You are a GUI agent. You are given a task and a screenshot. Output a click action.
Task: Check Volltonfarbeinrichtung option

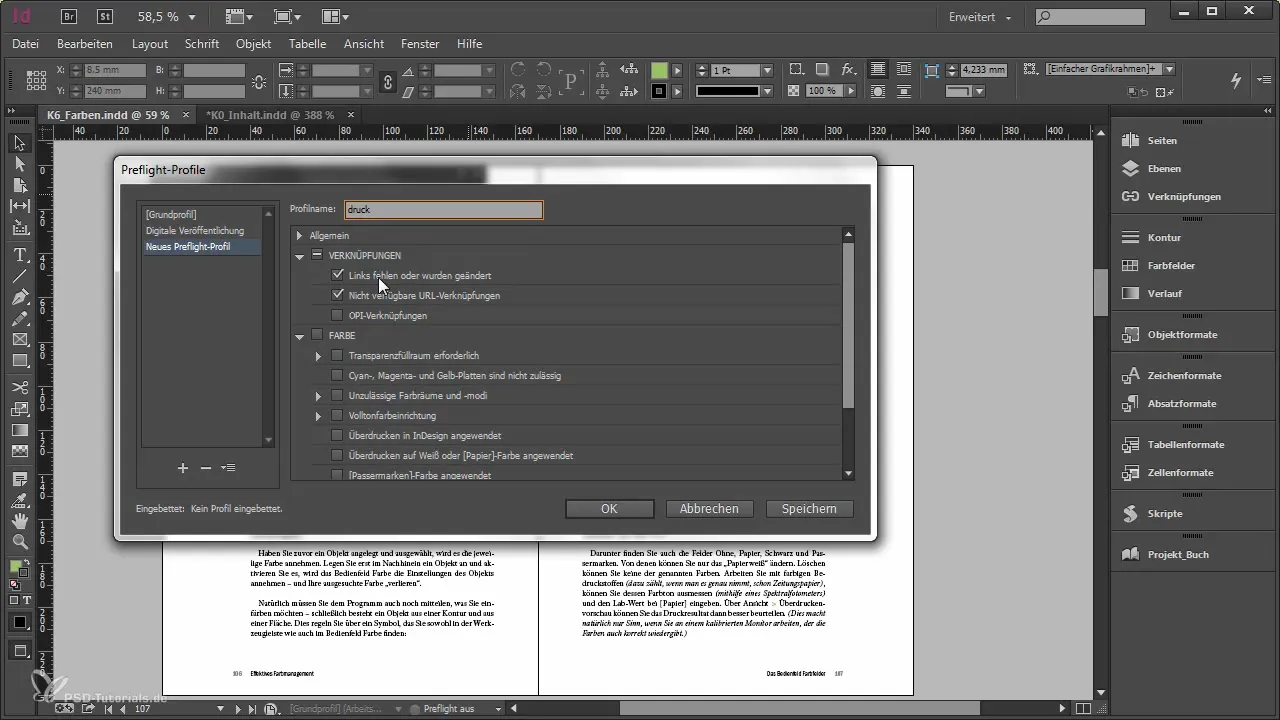pos(338,415)
